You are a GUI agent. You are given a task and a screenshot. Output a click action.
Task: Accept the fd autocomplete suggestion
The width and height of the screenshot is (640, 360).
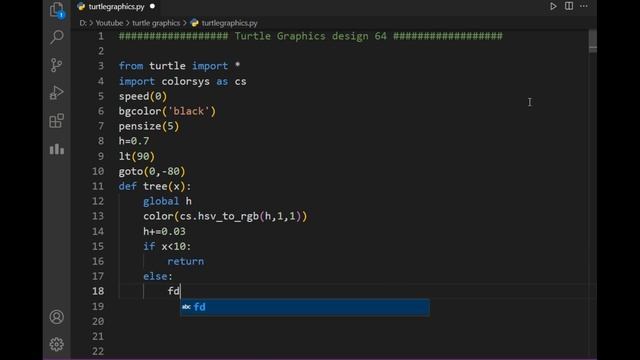point(304,307)
